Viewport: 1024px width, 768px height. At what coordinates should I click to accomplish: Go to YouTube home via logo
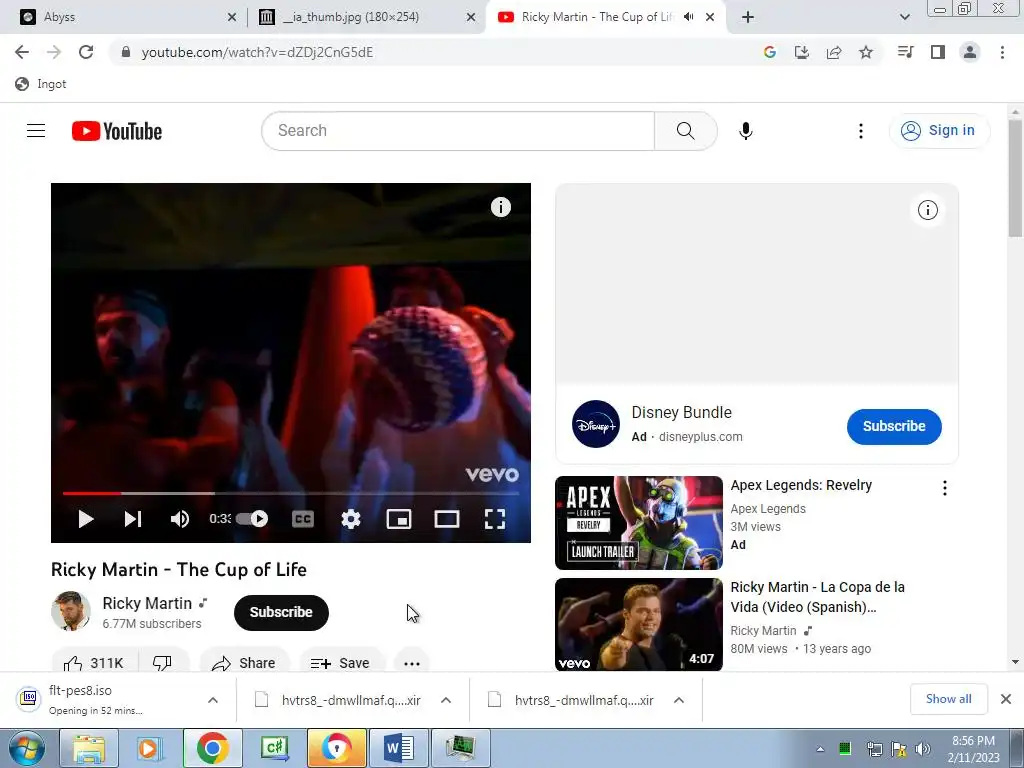117,131
